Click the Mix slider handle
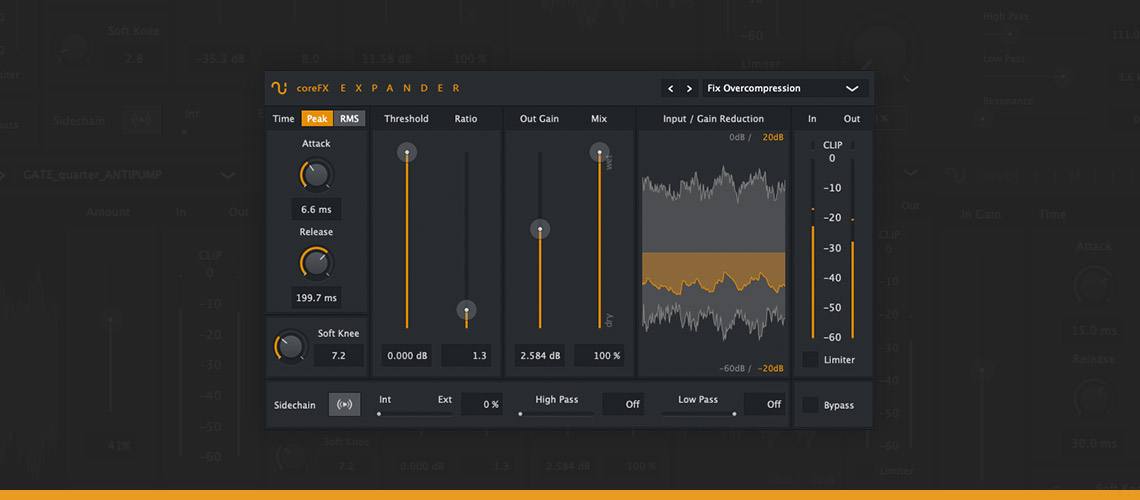The height and width of the screenshot is (500, 1140). [600, 153]
